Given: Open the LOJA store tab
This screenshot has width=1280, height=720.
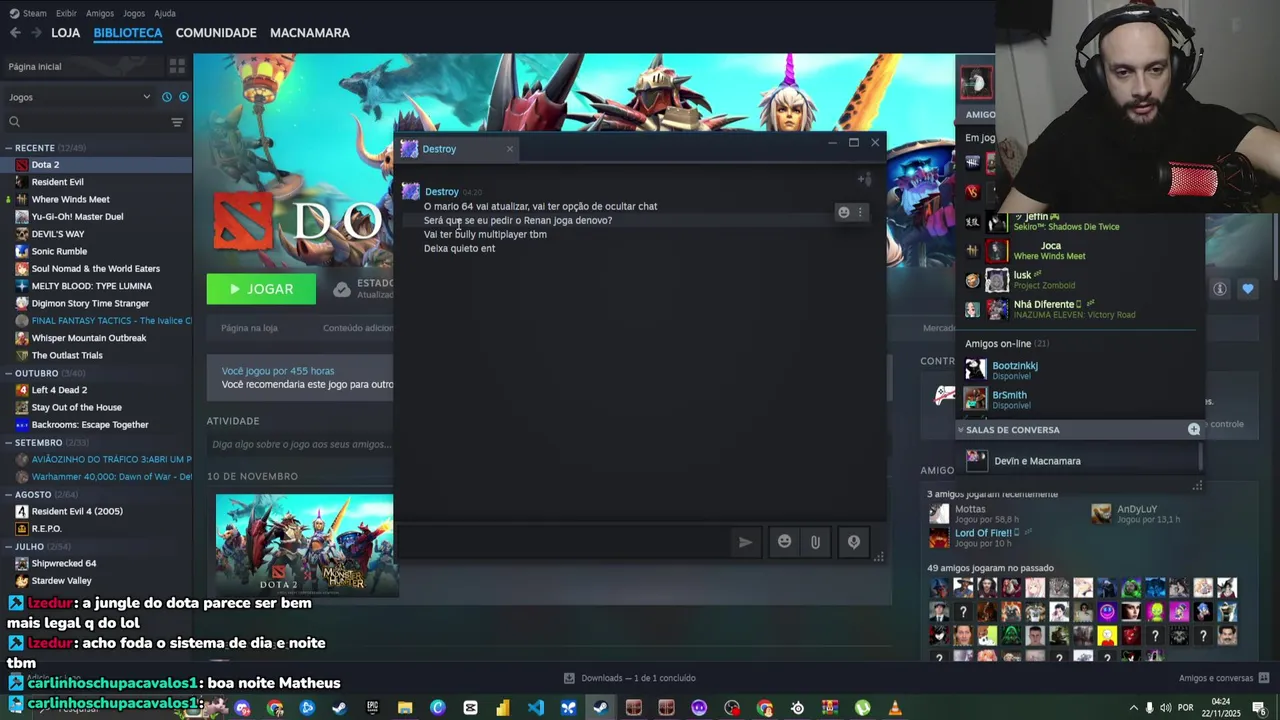Looking at the screenshot, I should click(65, 33).
